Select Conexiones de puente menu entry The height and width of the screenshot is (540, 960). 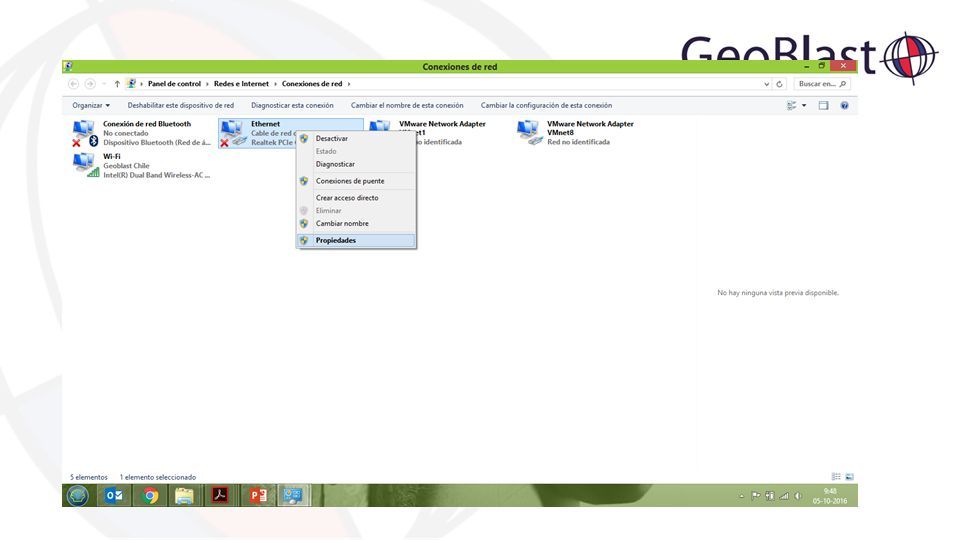[x=350, y=181]
